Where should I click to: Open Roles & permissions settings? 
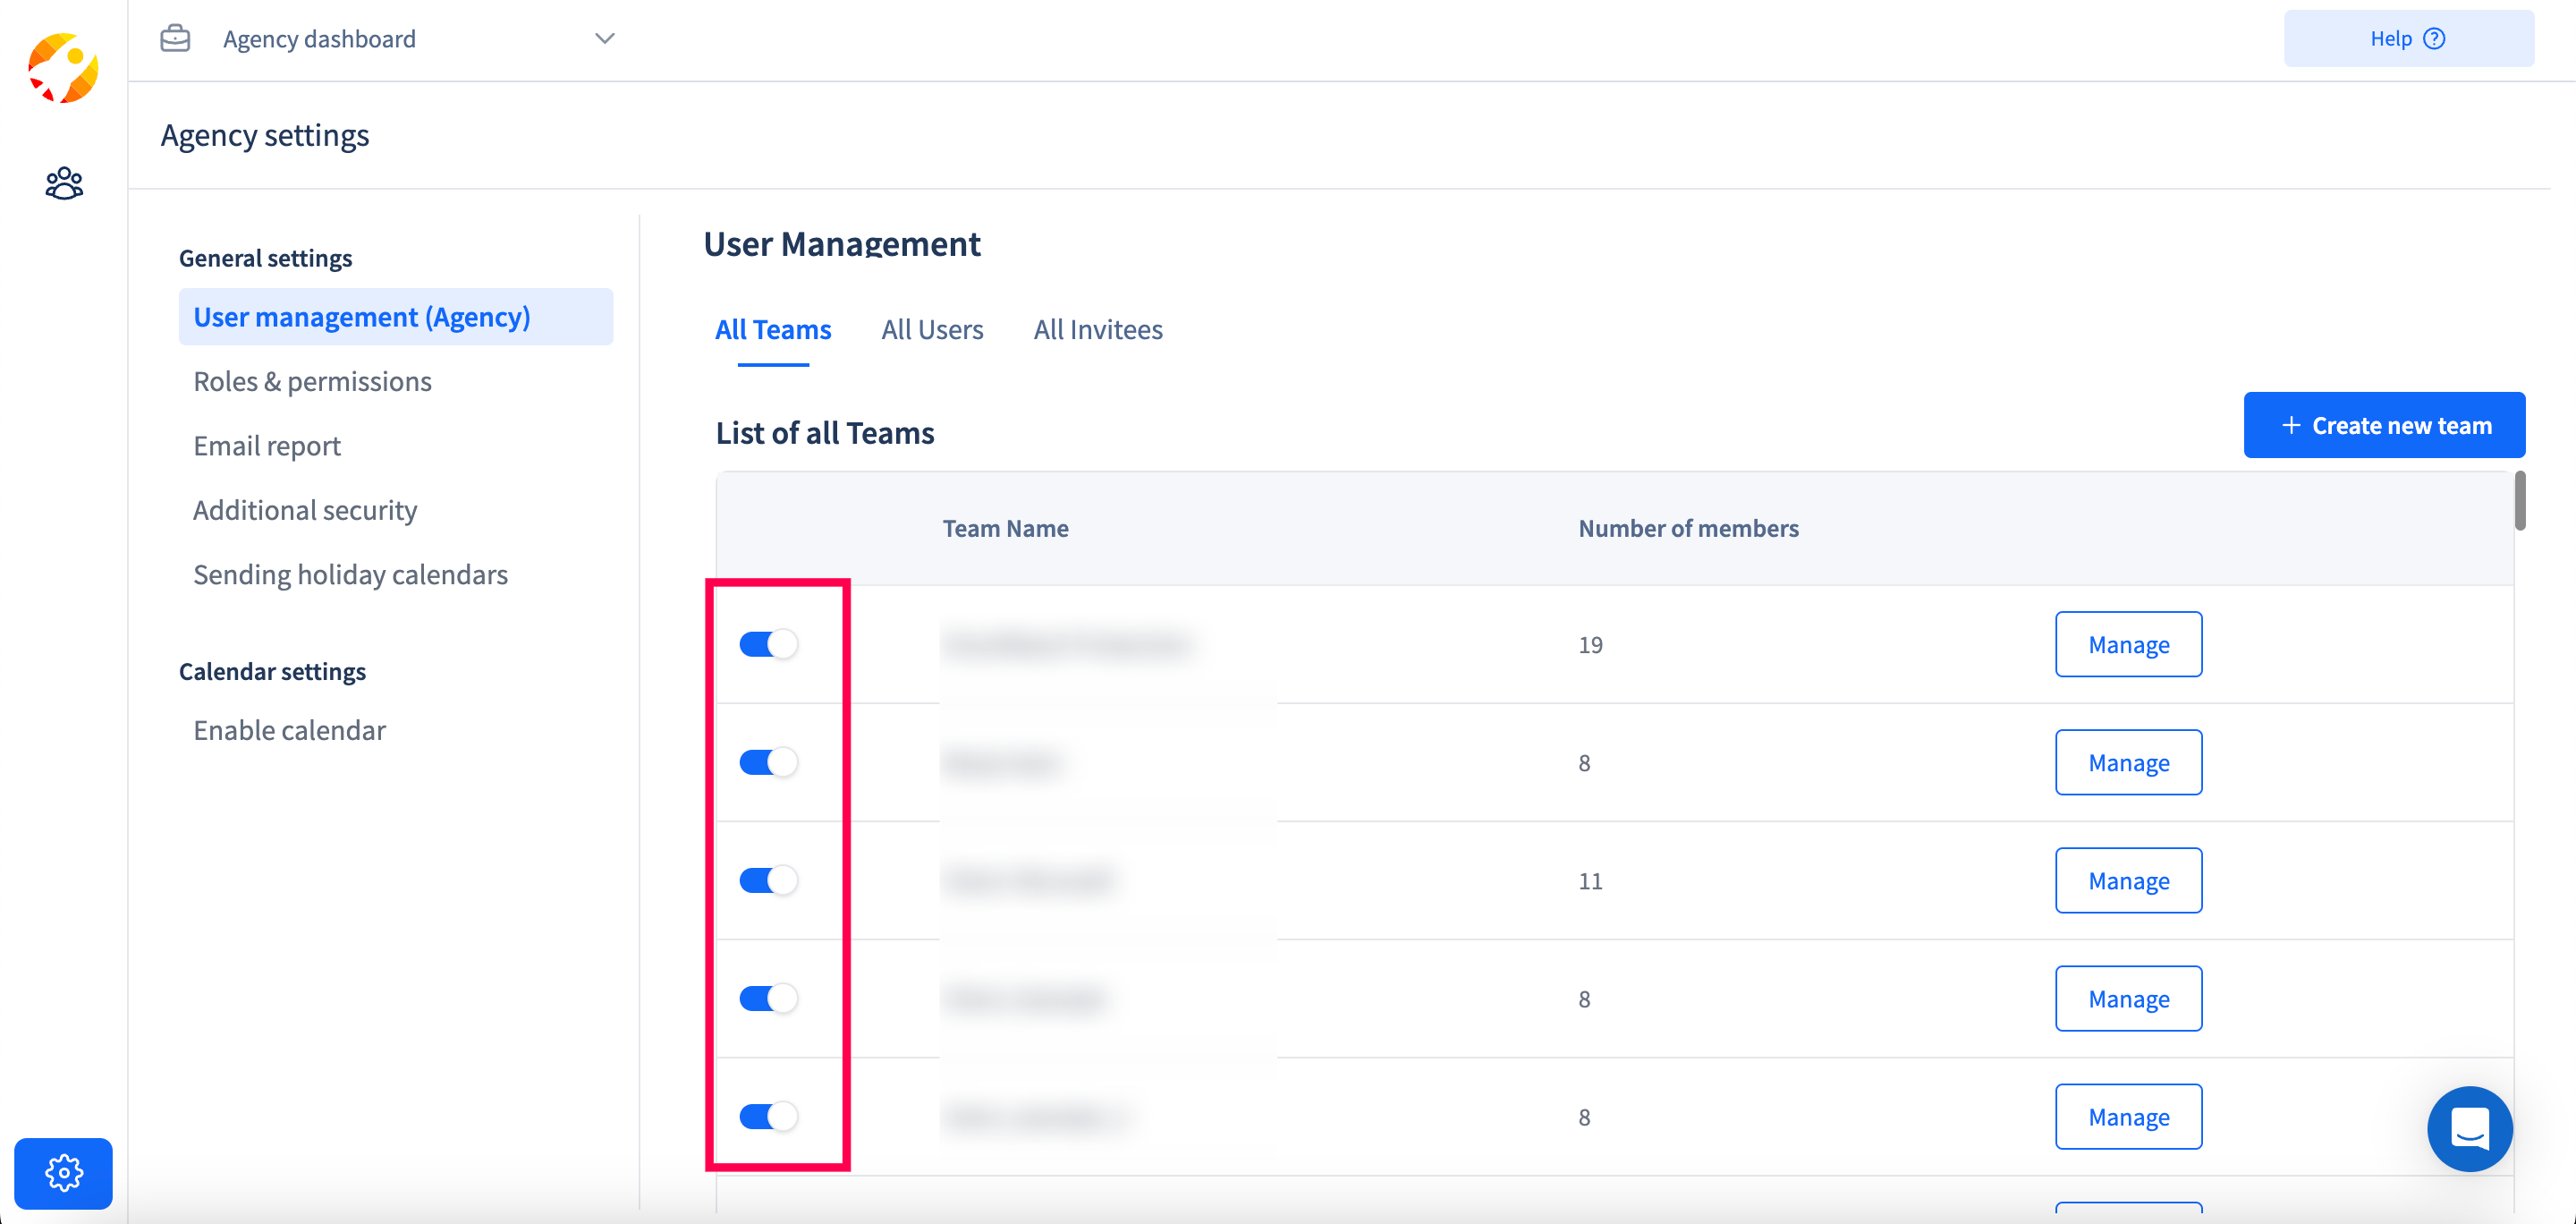pos(312,381)
